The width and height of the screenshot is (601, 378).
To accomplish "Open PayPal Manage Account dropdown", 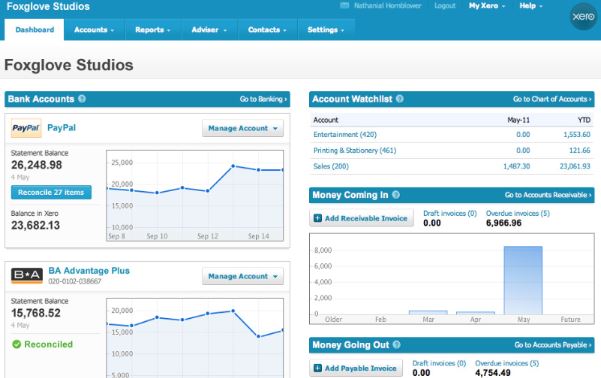I will click(x=243, y=128).
